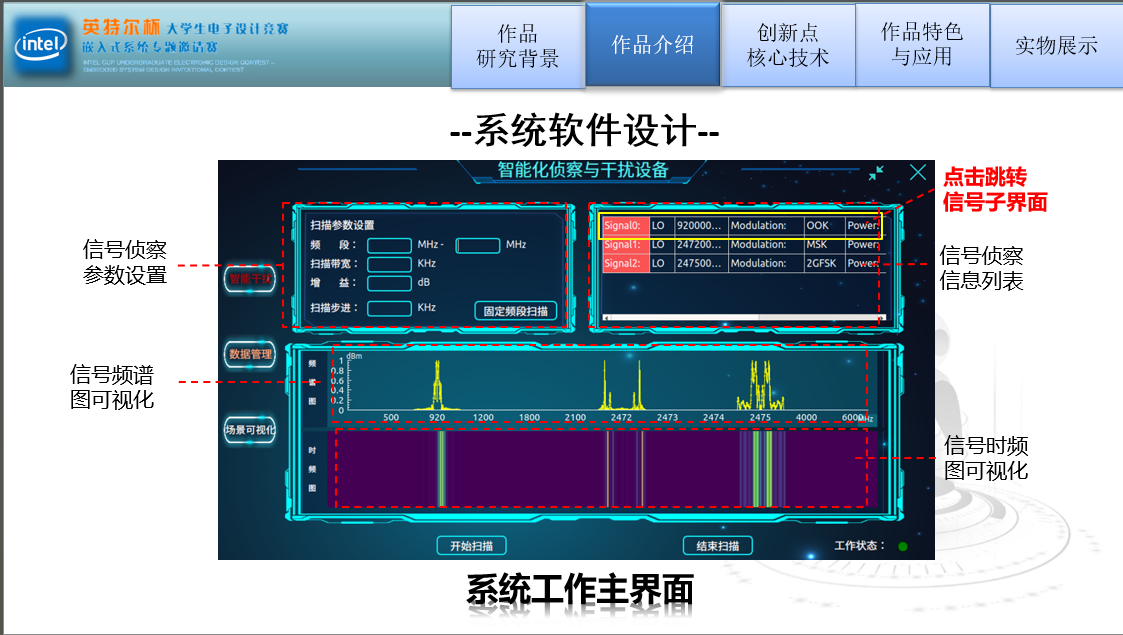The height and width of the screenshot is (635, 1123).
Task: Click the 扫描带宽 KHz input field
Action: click(389, 264)
